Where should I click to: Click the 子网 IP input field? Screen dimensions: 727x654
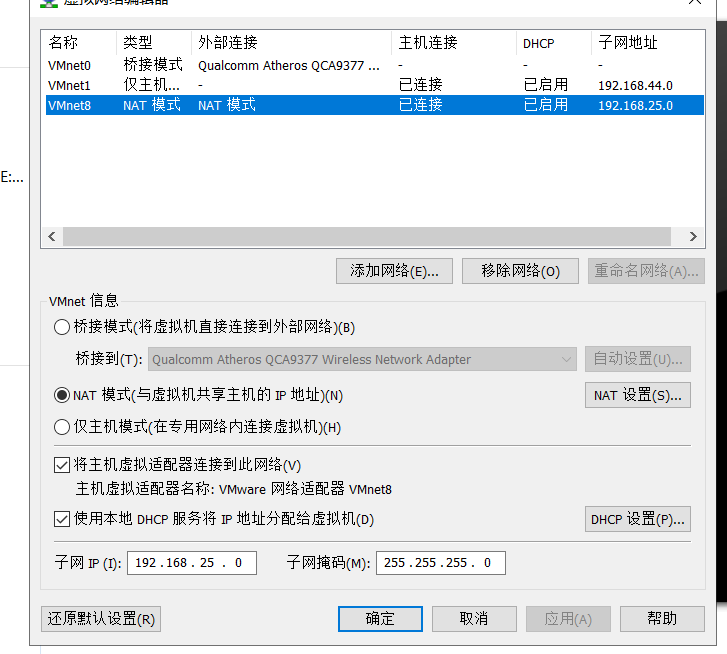click(x=192, y=563)
